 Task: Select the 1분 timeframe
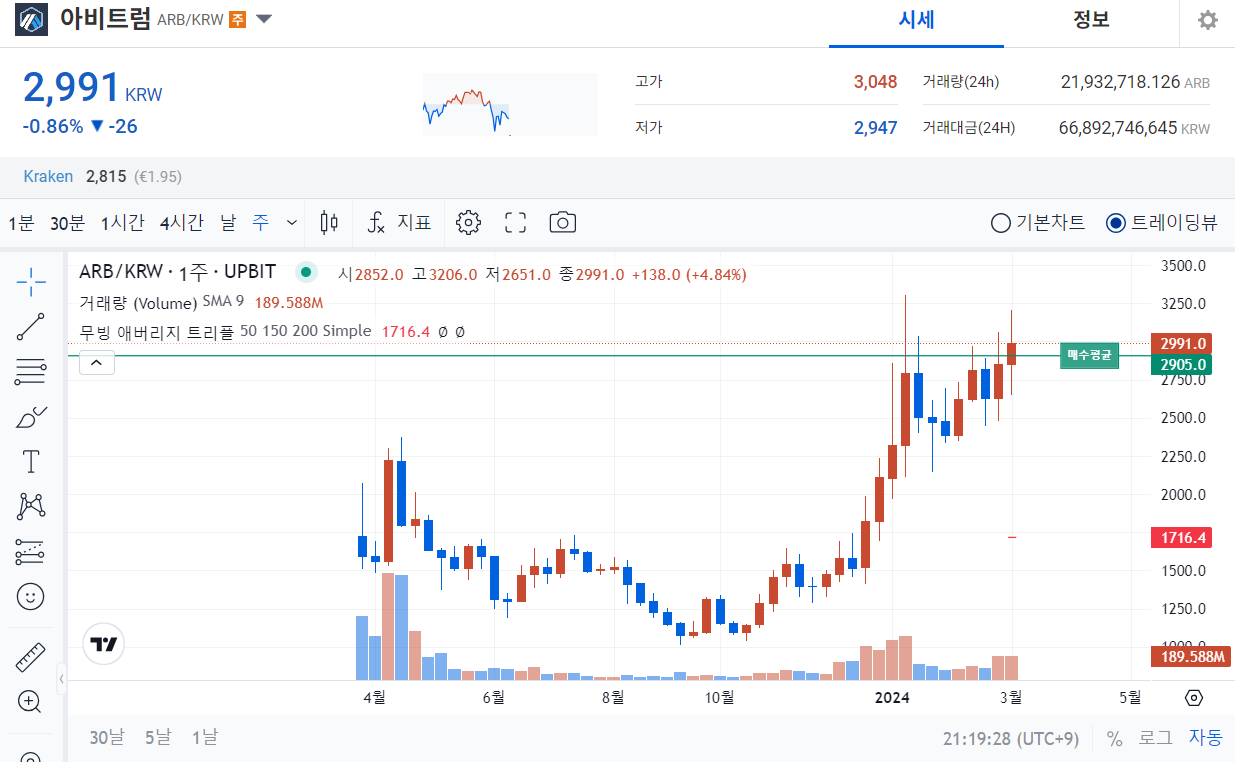coord(21,223)
